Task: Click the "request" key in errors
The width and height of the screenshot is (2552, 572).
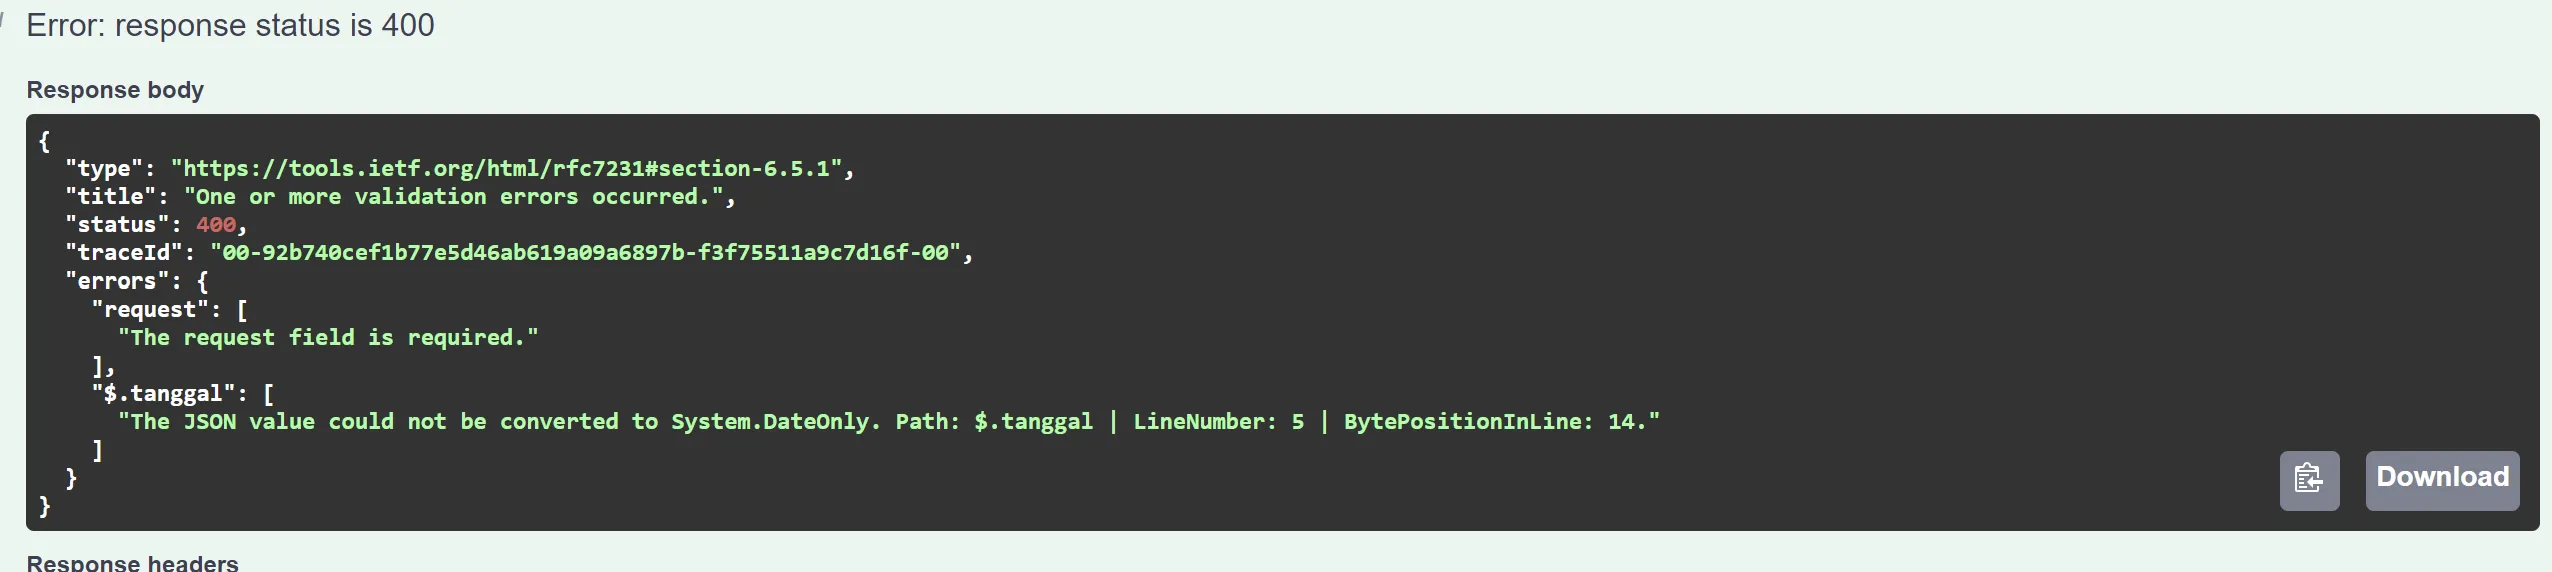Action: tap(150, 310)
